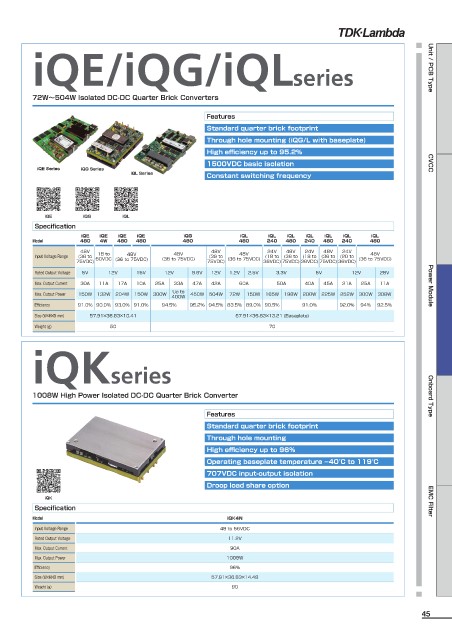Screen dimensions: 452x640
Task: Select the iQK converter product photo
Action: (x=116, y=449)
